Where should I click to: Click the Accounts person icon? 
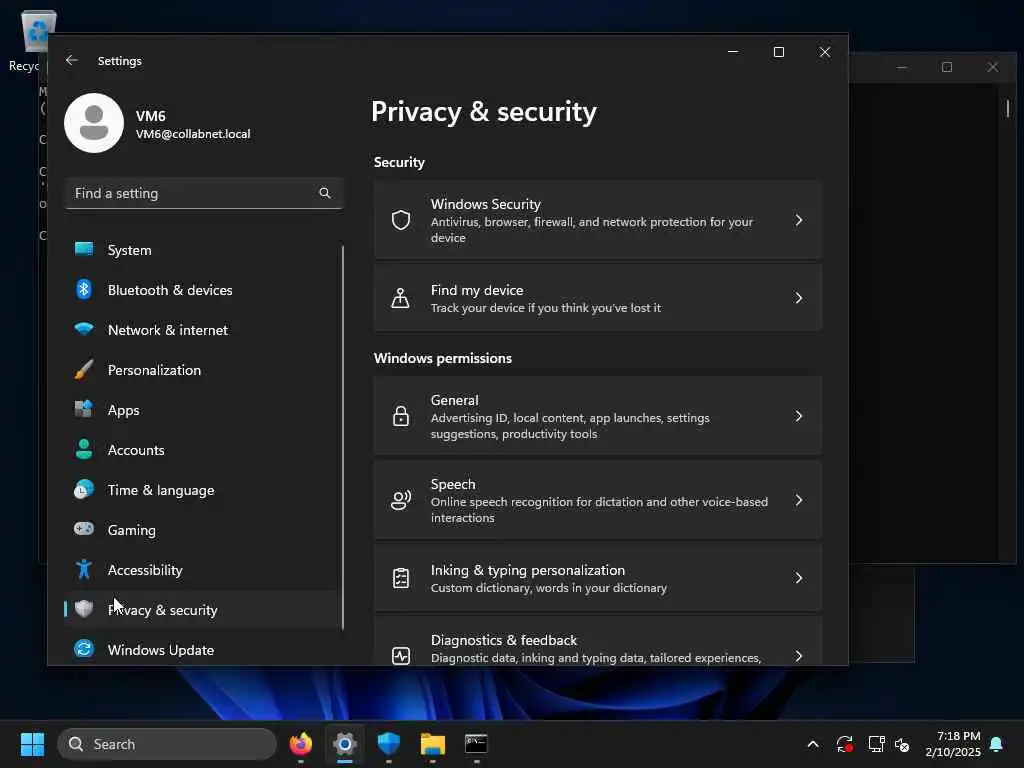click(84, 449)
